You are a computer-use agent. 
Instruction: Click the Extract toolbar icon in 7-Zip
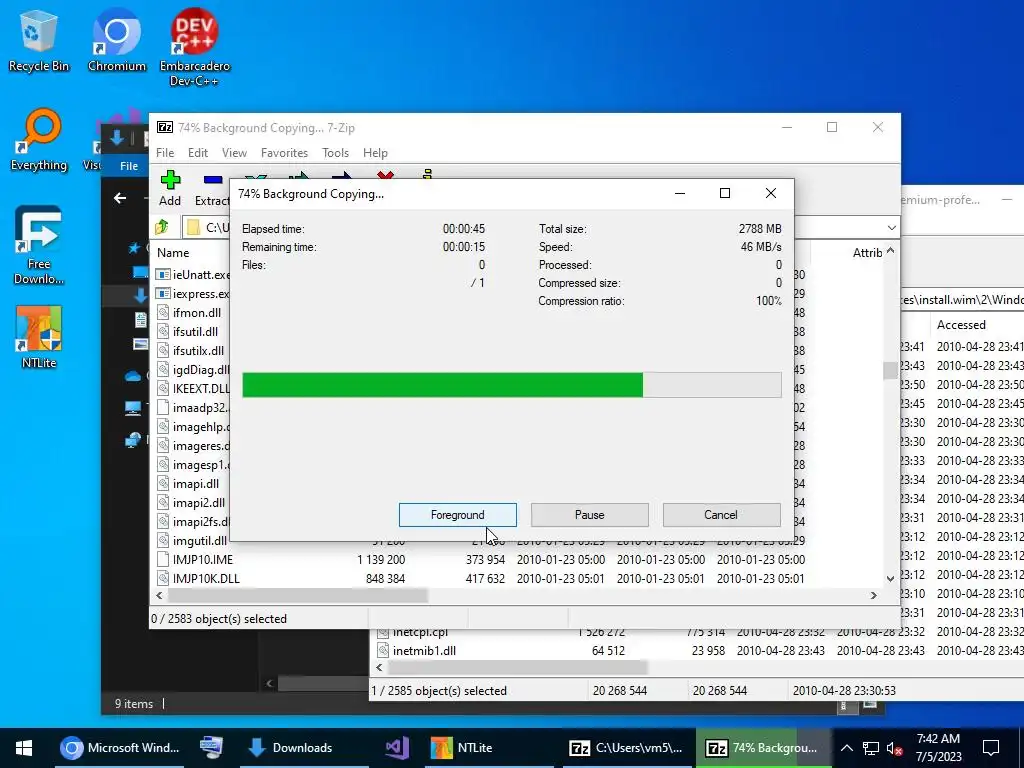[x=212, y=188]
